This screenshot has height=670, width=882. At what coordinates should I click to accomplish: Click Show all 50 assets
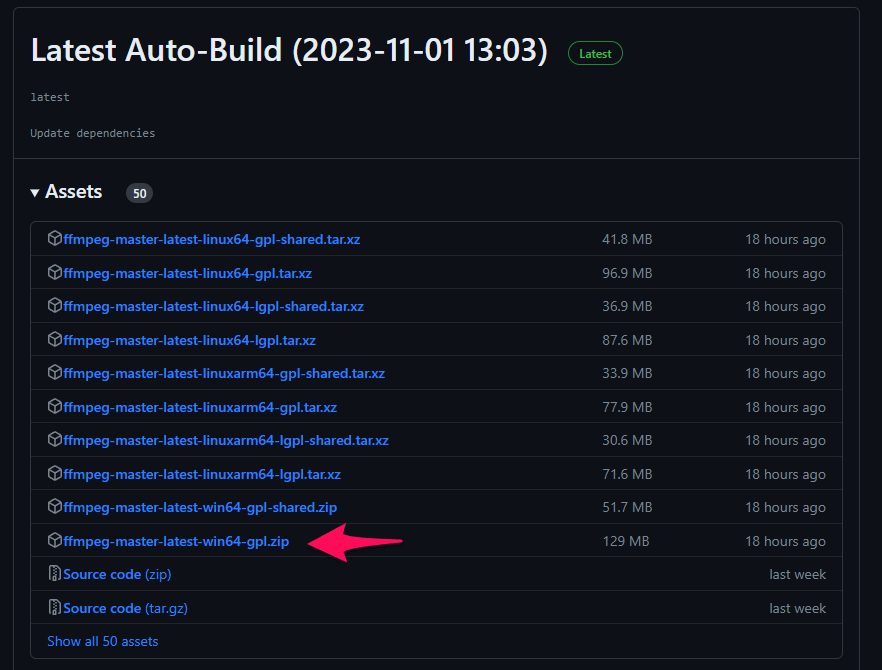coord(103,641)
